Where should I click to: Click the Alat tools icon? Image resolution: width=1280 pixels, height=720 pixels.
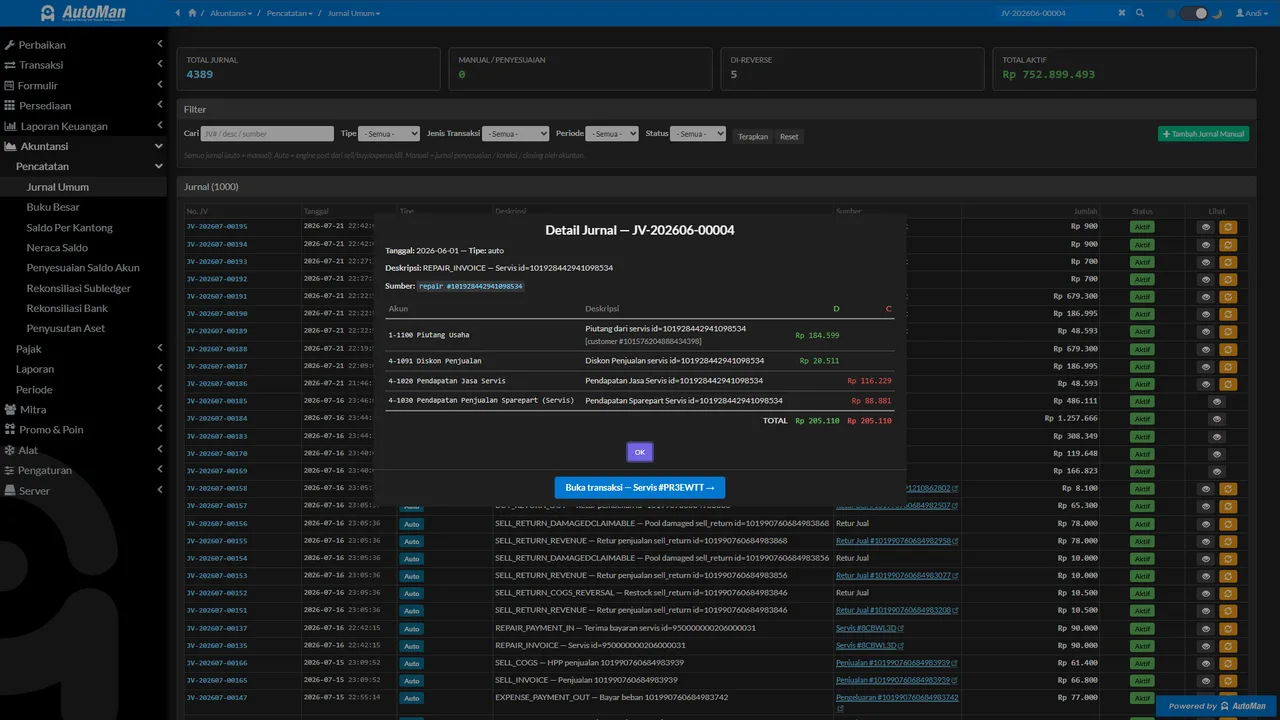click(10, 450)
